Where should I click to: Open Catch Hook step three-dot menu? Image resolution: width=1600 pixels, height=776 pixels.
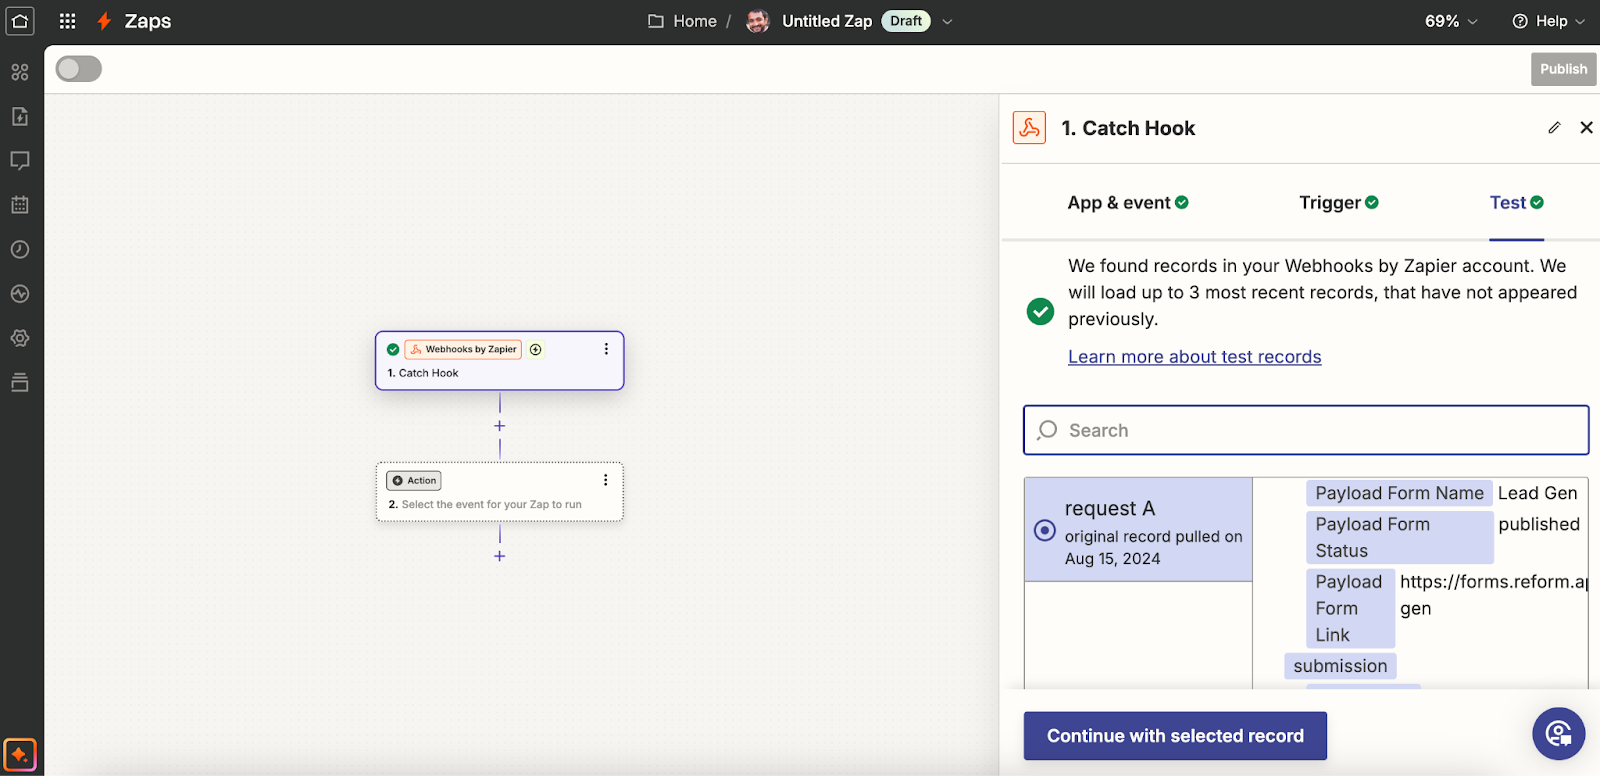click(606, 349)
